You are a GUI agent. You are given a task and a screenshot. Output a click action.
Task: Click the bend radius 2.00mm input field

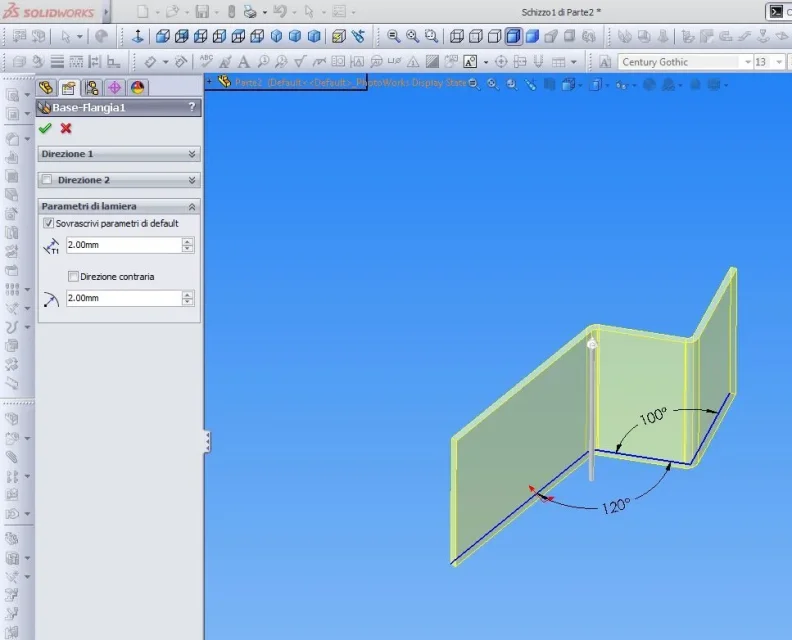coord(124,298)
